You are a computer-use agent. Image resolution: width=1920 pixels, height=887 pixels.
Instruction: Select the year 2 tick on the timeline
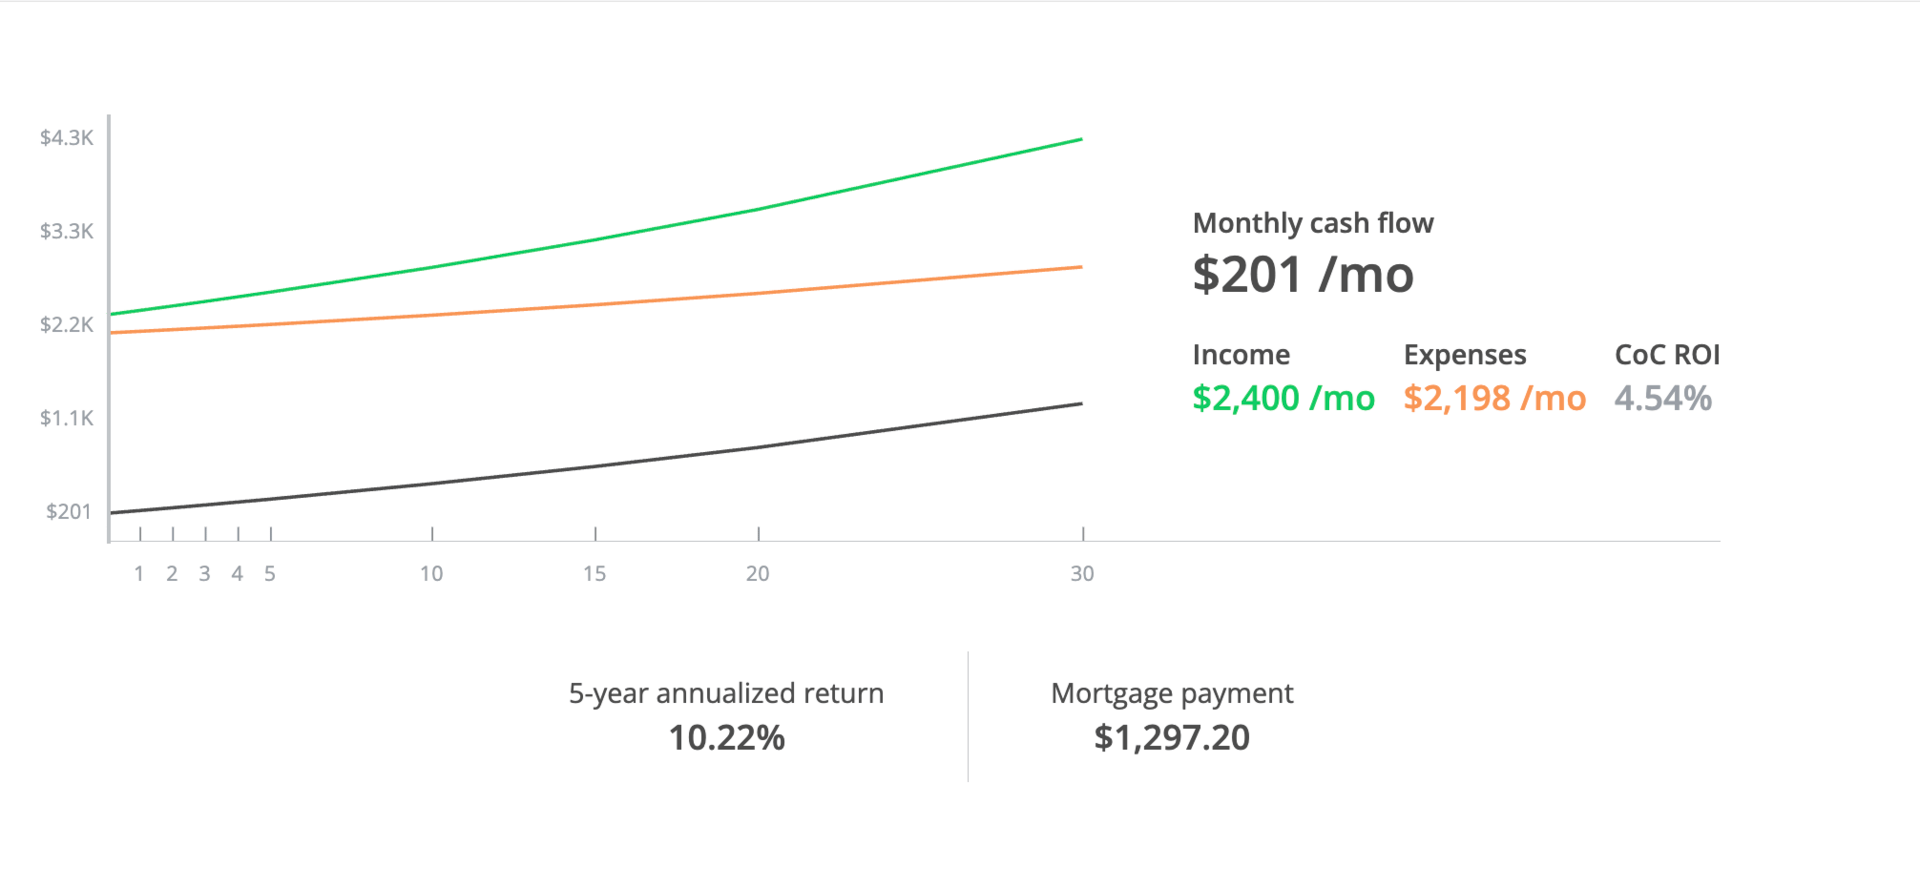pyautogui.click(x=173, y=534)
